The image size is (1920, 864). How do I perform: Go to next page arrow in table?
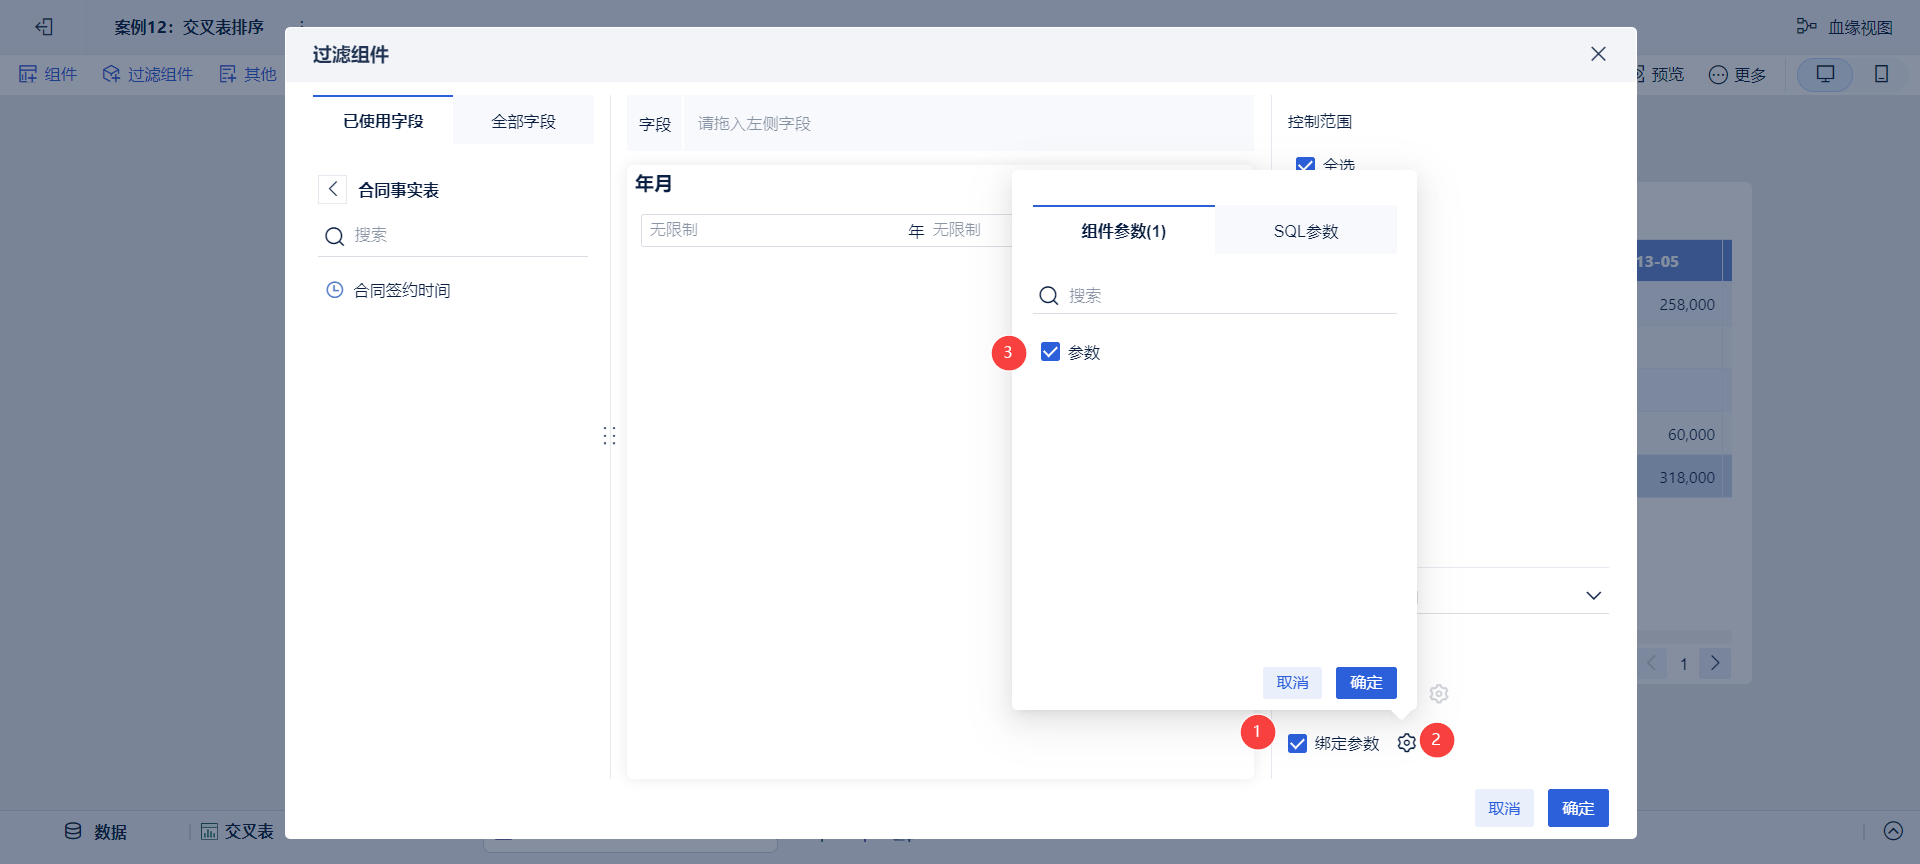(x=1715, y=663)
